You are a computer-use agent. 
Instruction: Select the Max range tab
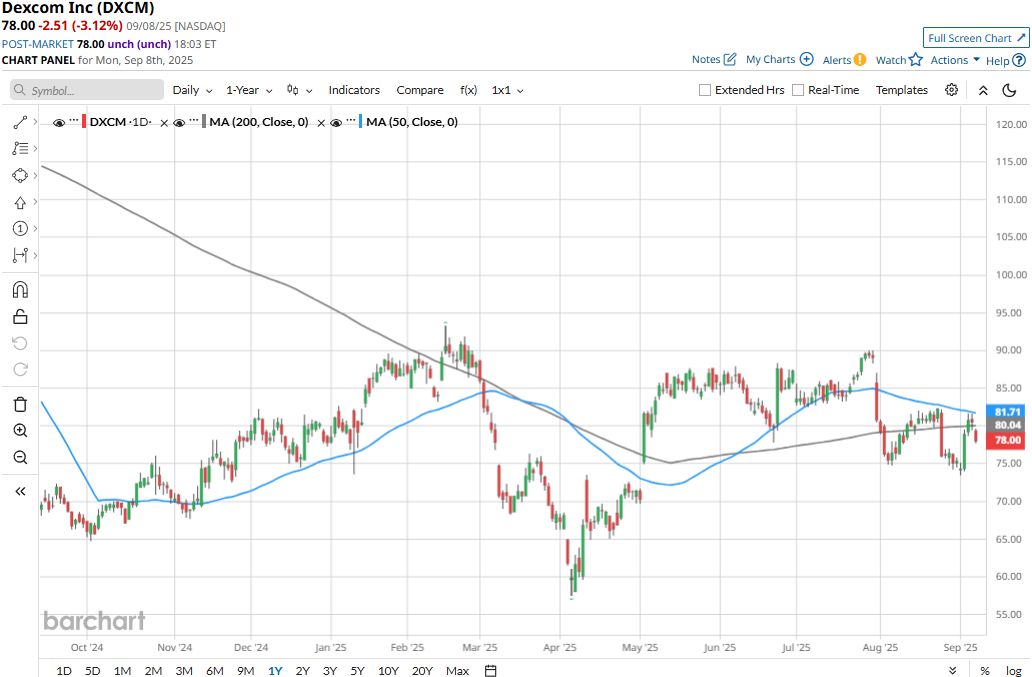pyautogui.click(x=457, y=670)
